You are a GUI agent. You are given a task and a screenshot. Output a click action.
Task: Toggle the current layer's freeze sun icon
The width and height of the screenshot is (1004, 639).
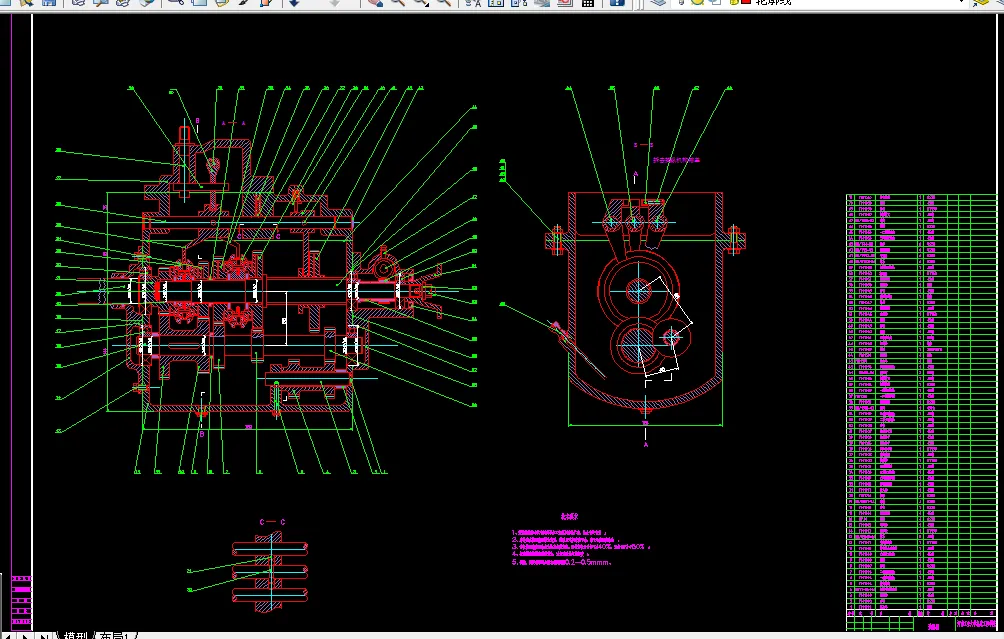point(698,3)
